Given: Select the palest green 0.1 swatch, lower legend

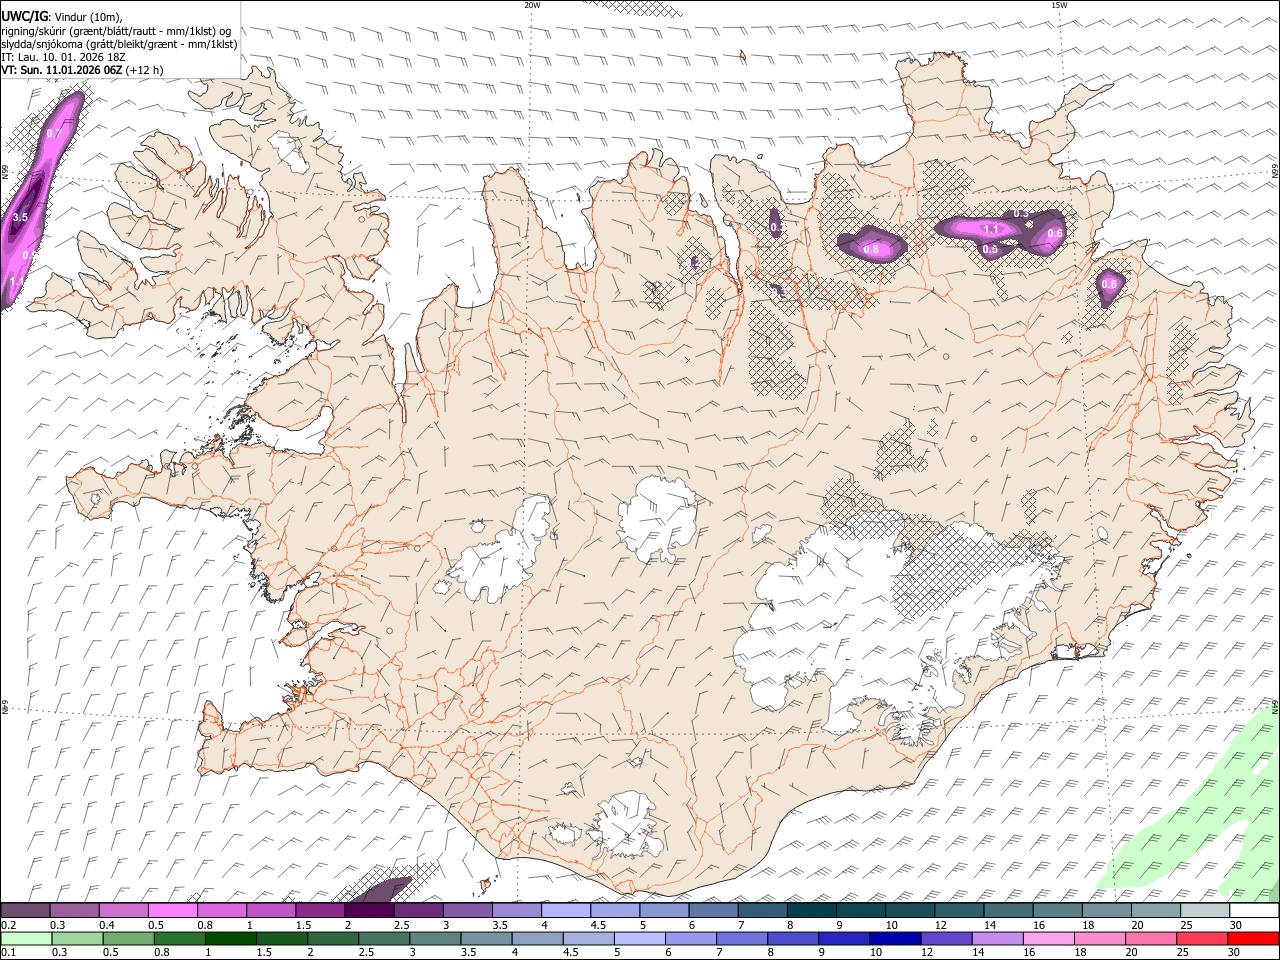Looking at the screenshot, I should click(x=26, y=938).
